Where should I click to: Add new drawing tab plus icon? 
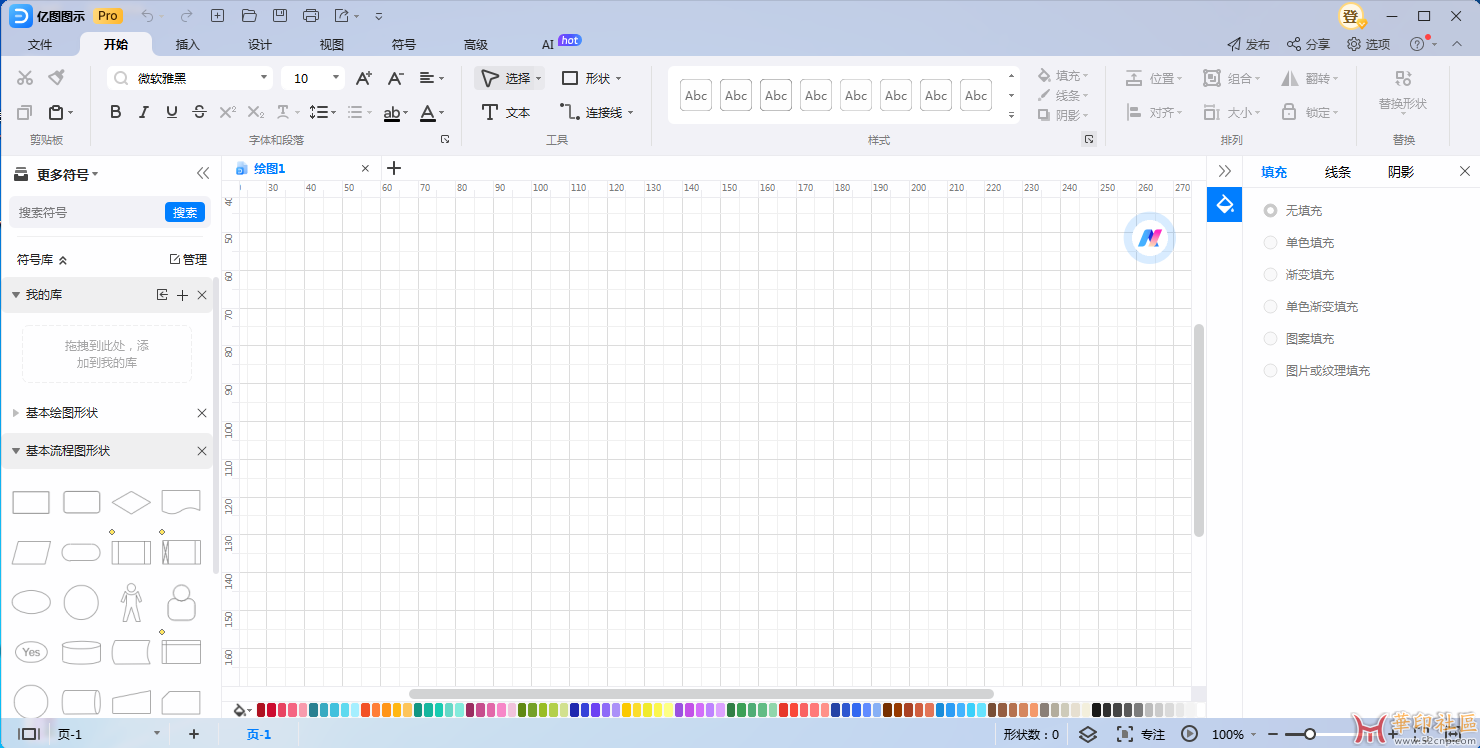coord(394,168)
